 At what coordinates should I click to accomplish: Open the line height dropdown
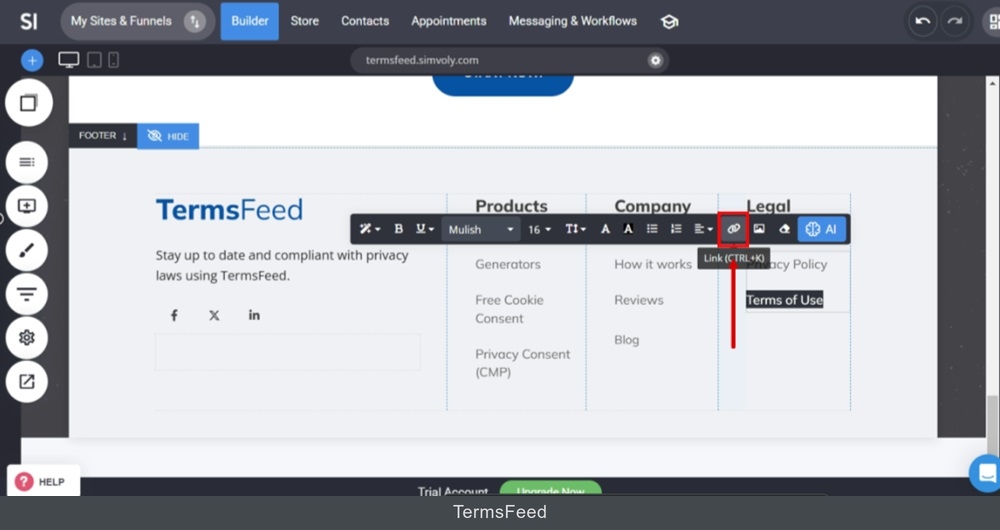[x=575, y=229]
